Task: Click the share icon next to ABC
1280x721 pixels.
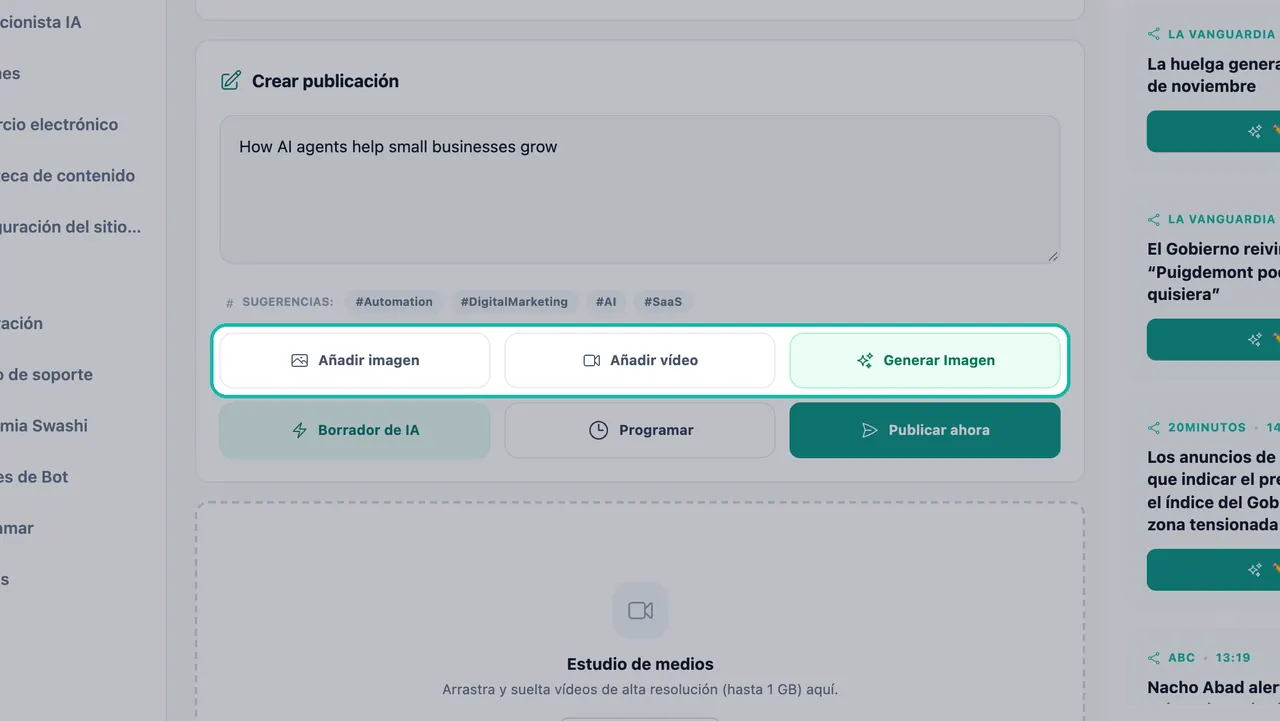Action: (1154, 658)
